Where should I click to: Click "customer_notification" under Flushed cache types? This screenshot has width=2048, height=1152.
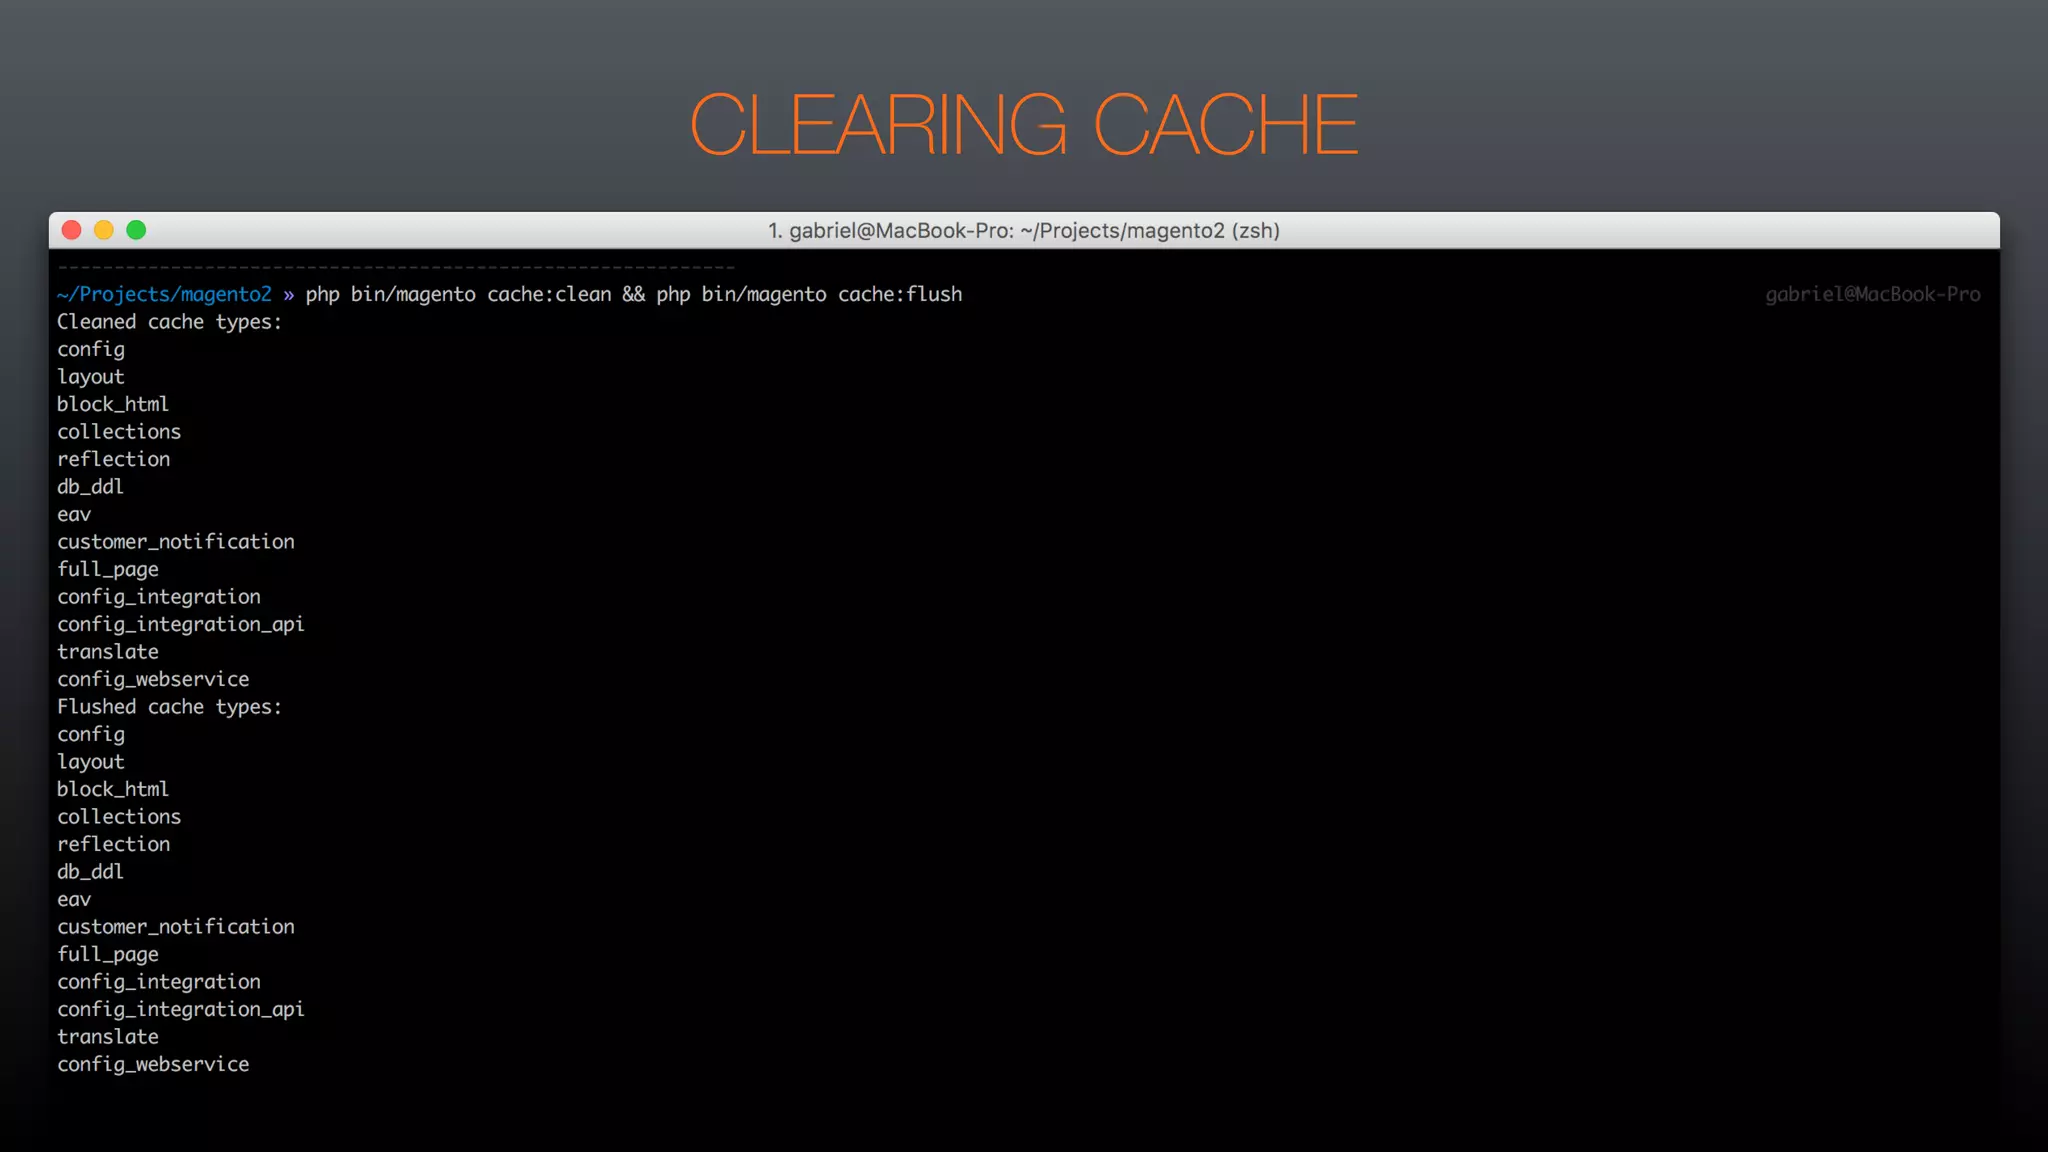click(176, 927)
